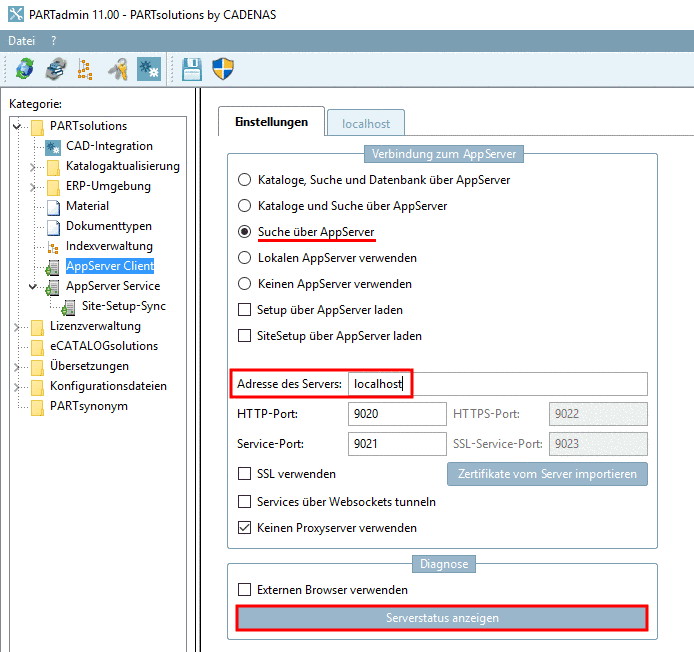Click the Lizenzverwaltung folder icon

pos(38,327)
